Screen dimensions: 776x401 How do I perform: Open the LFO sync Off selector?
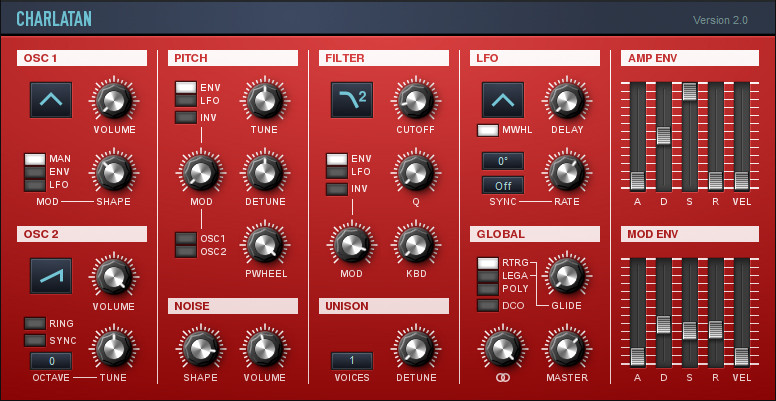(503, 186)
